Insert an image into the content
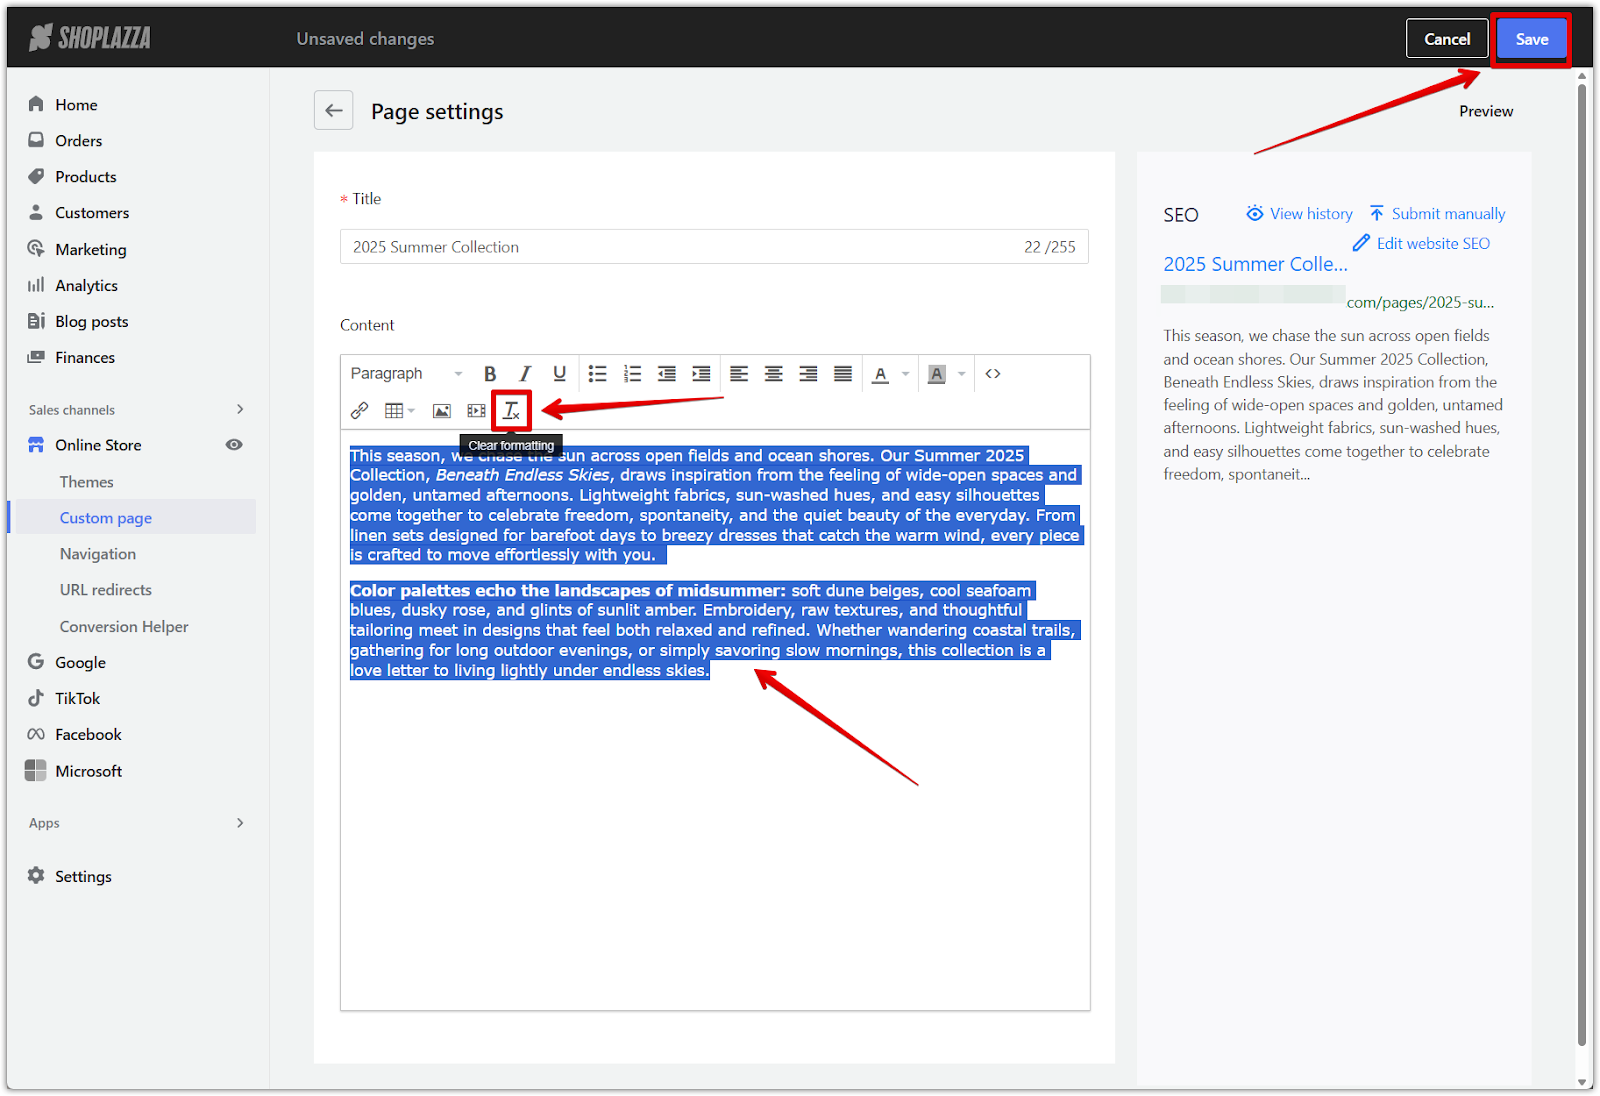 click(441, 411)
